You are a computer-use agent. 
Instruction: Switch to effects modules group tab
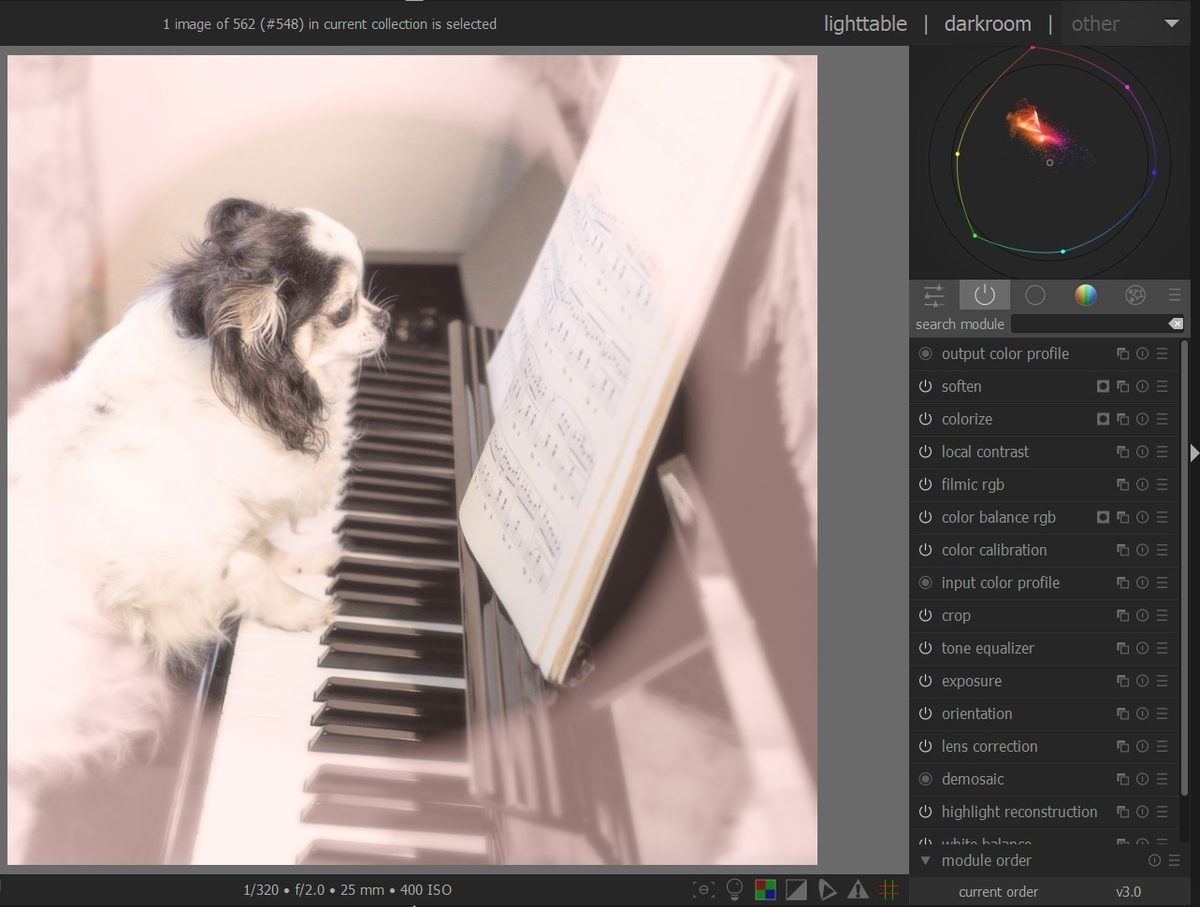(x=1135, y=295)
